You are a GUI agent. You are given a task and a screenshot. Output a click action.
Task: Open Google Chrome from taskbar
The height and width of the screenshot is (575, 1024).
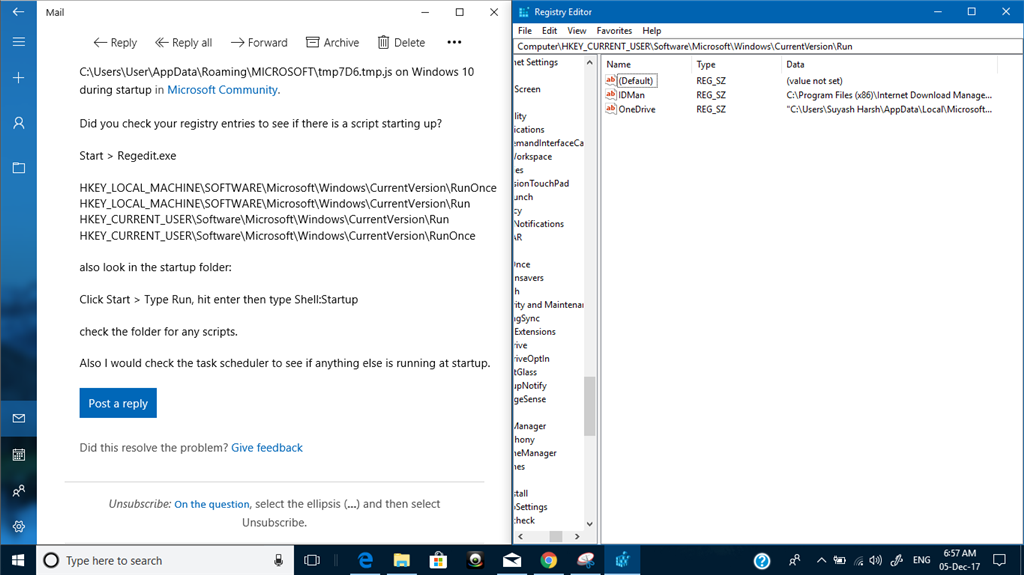pyautogui.click(x=549, y=560)
